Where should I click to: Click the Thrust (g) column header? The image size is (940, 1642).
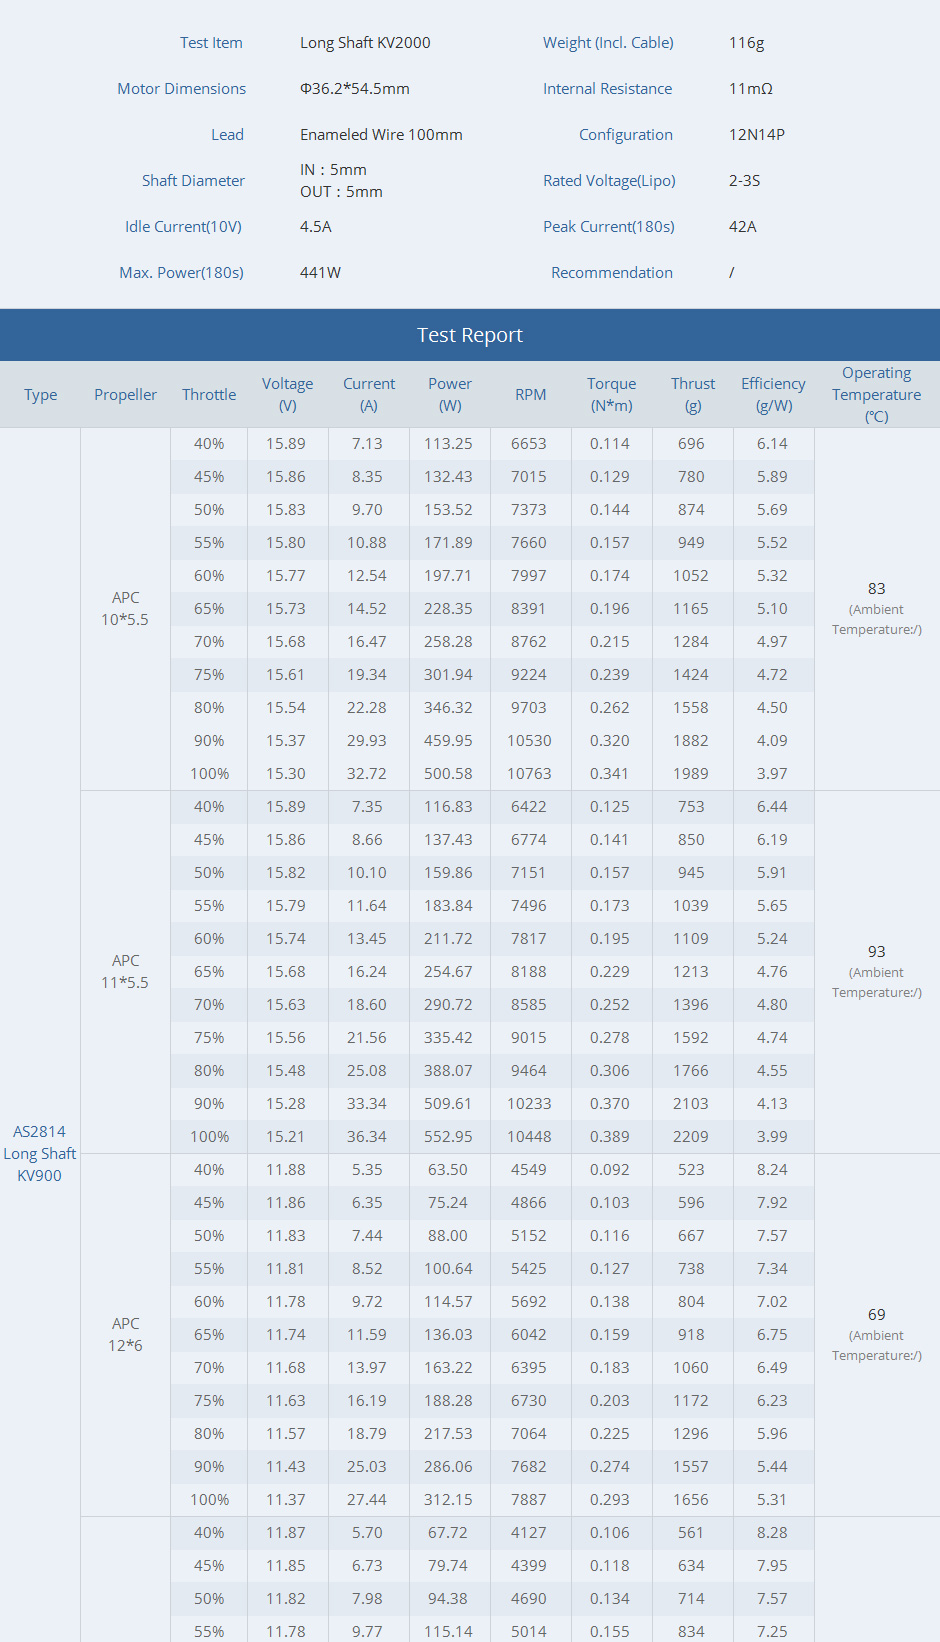[x=693, y=395]
